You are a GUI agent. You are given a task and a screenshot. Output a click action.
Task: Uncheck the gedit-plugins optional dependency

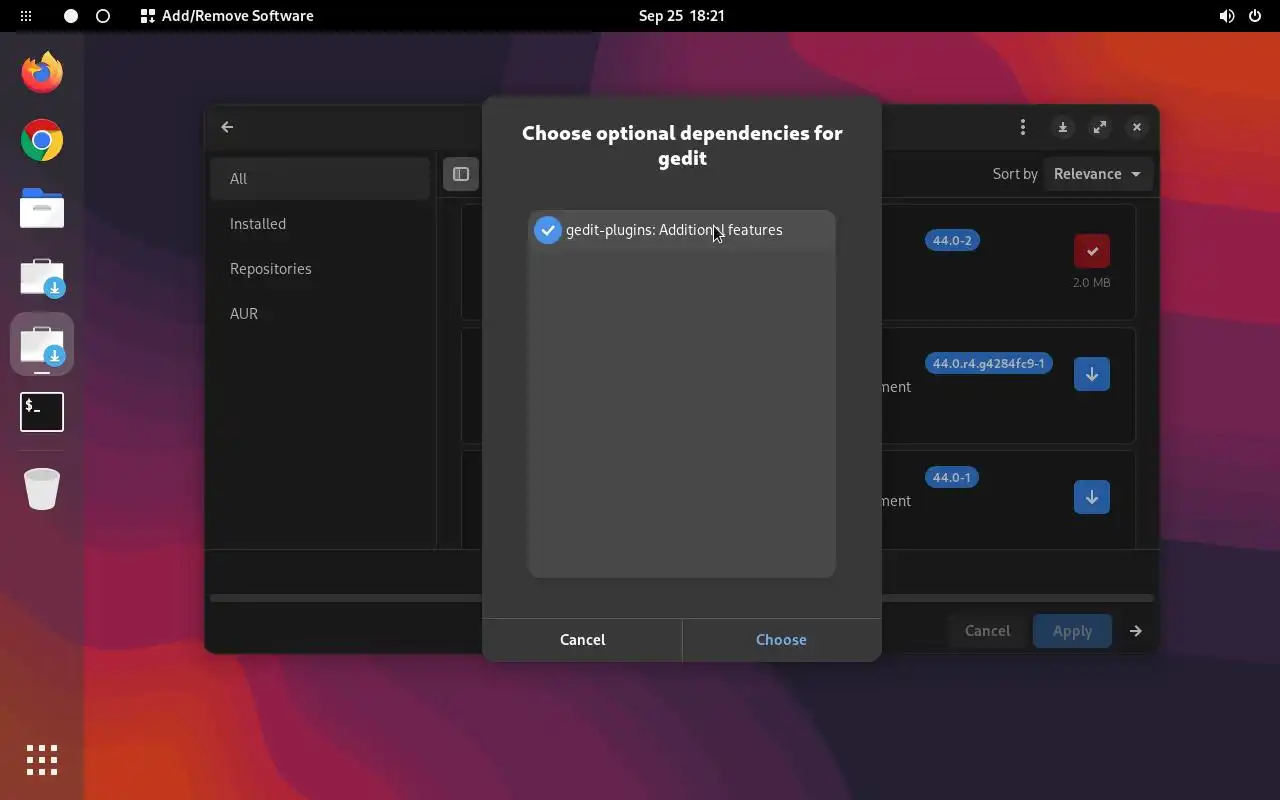click(x=547, y=230)
